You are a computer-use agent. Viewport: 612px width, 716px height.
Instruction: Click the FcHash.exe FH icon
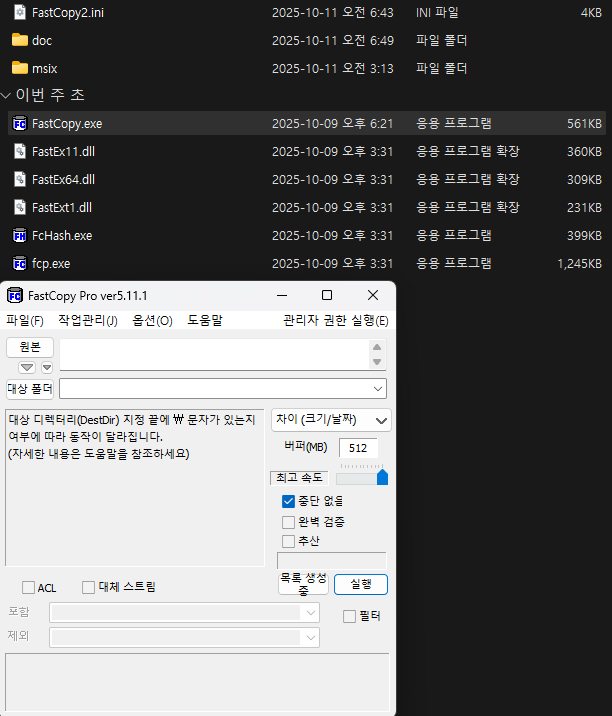tap(20, 235)
